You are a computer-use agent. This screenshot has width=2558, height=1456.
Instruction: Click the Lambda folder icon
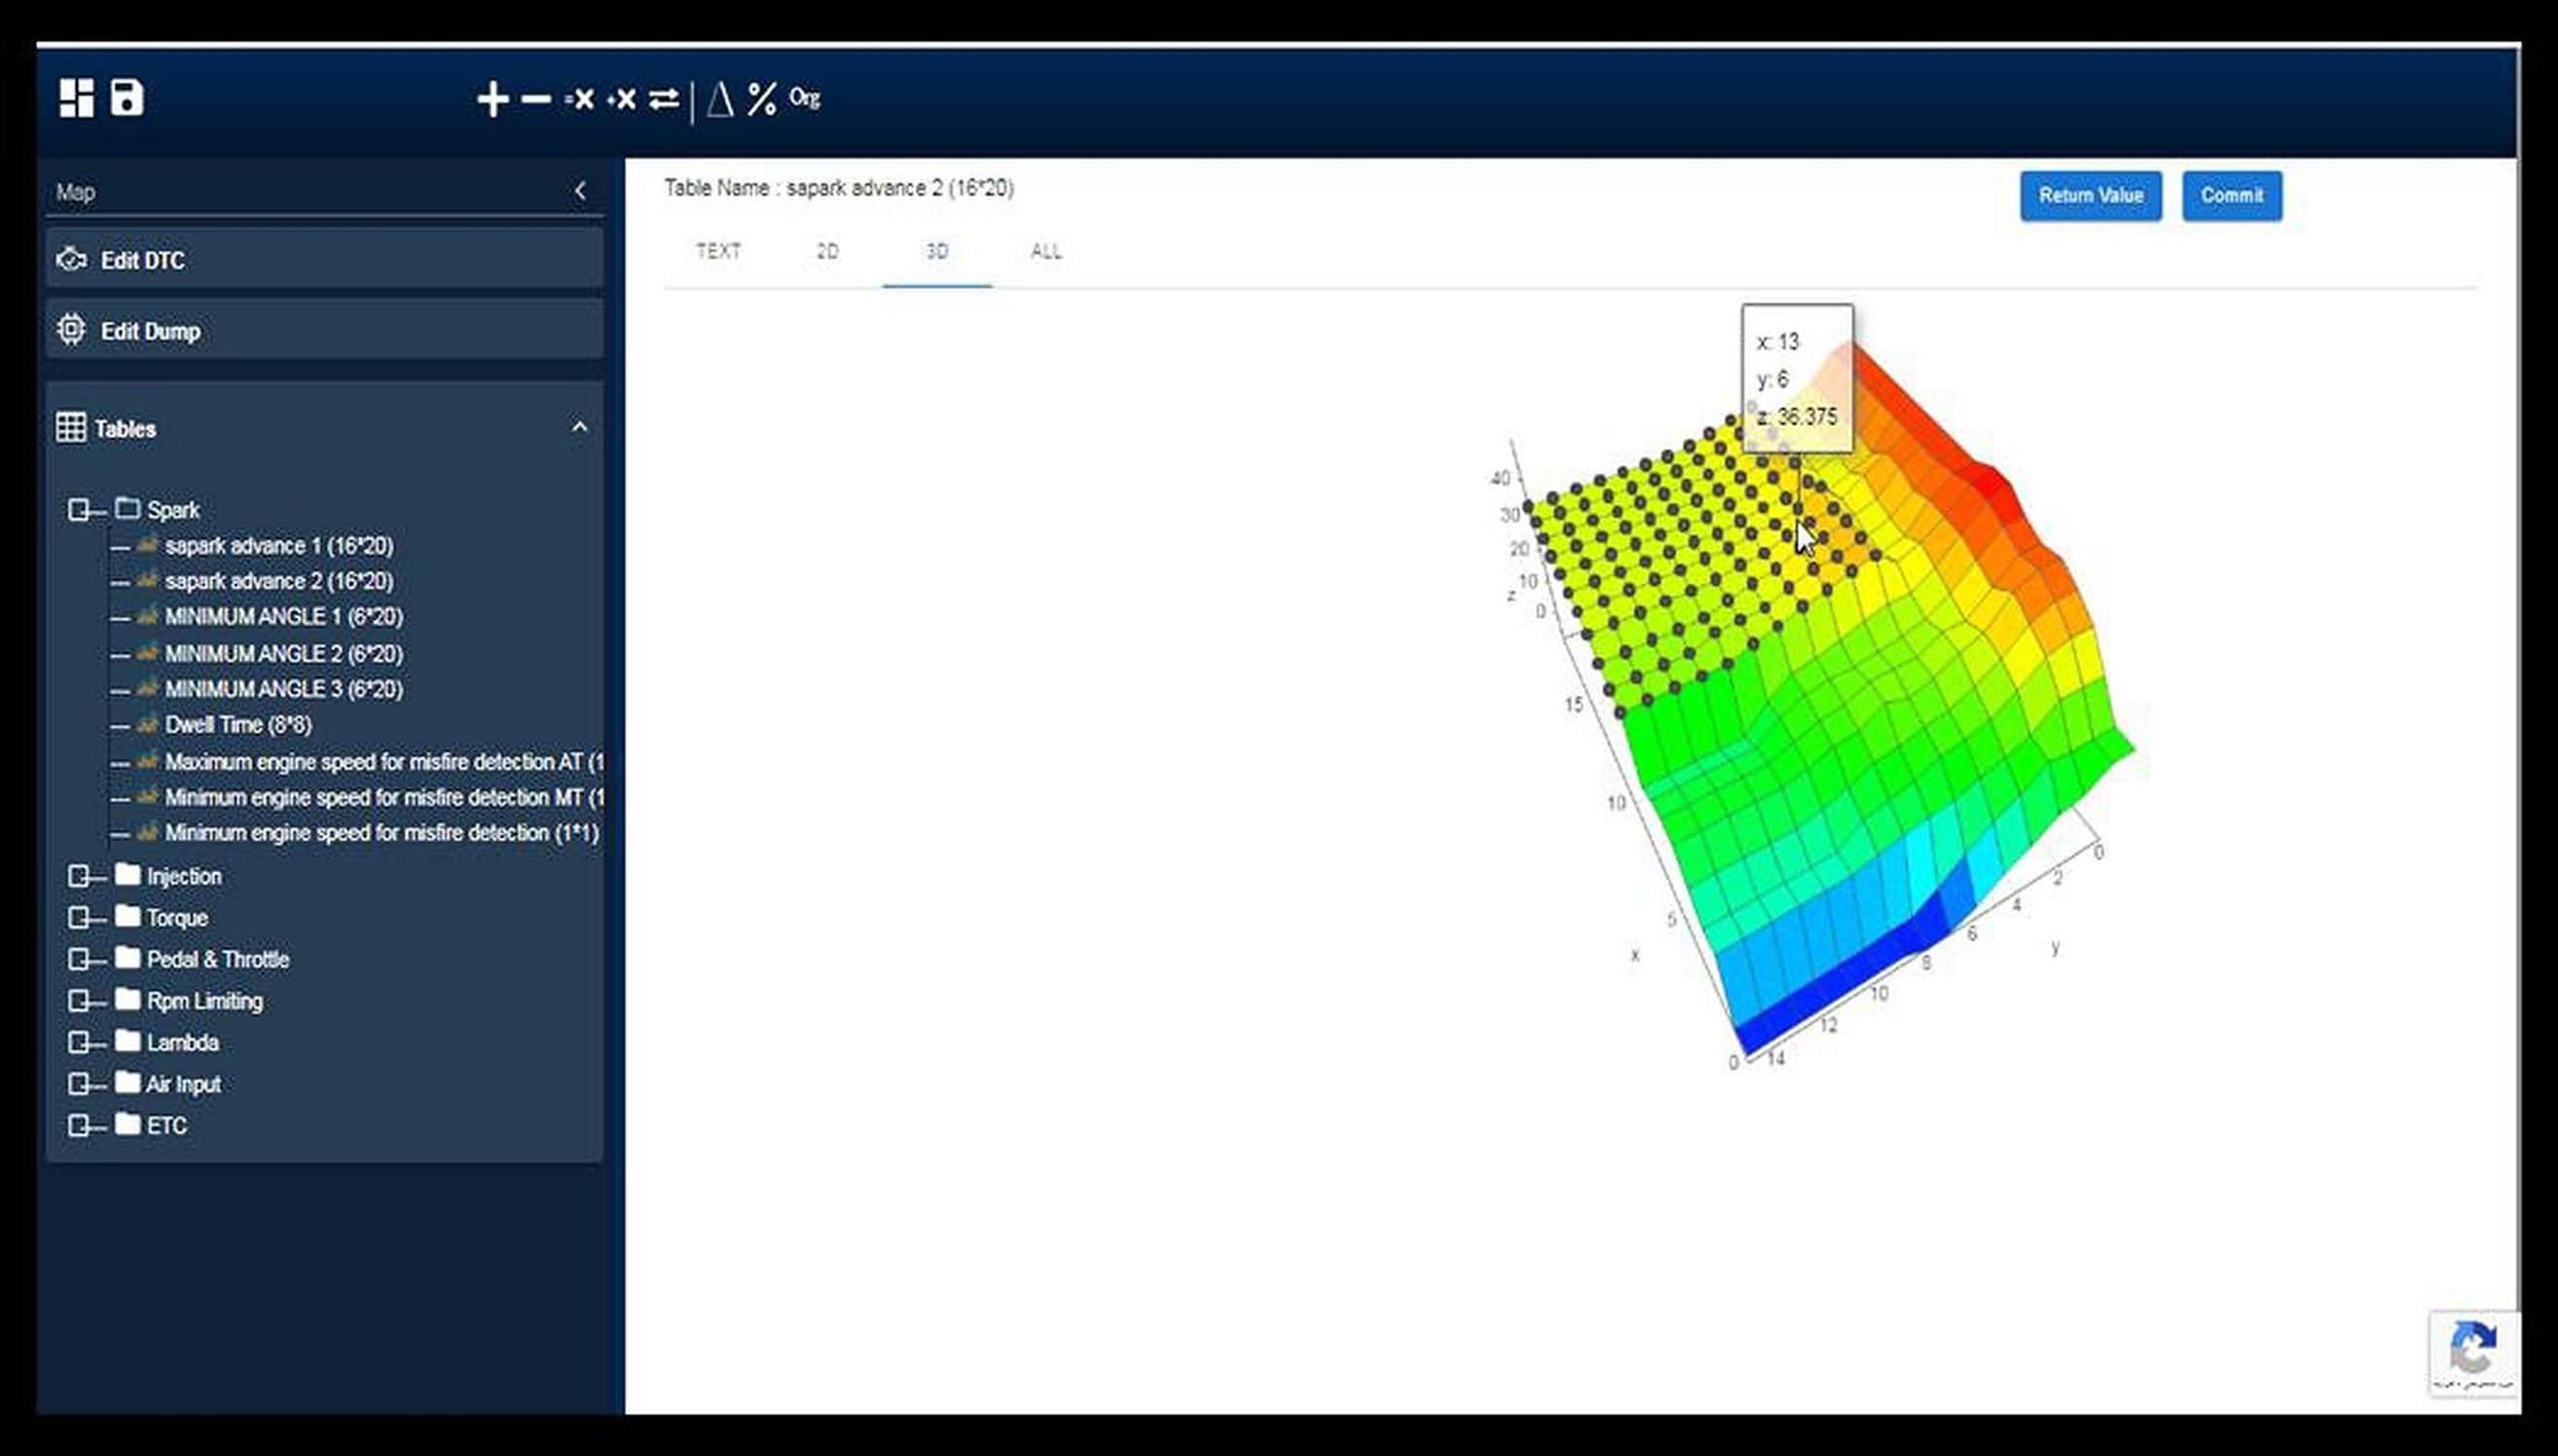(127, 1041)
